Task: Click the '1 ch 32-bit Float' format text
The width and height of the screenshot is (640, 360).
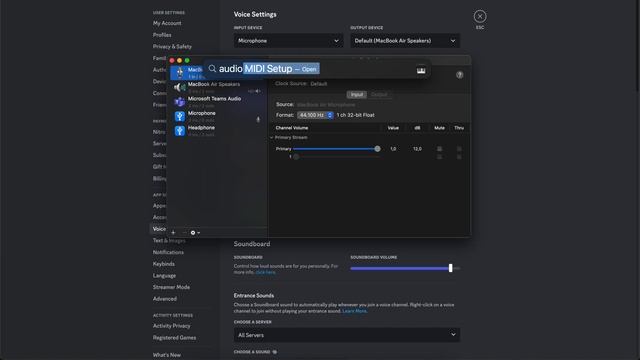Action: tap(355, 115)
